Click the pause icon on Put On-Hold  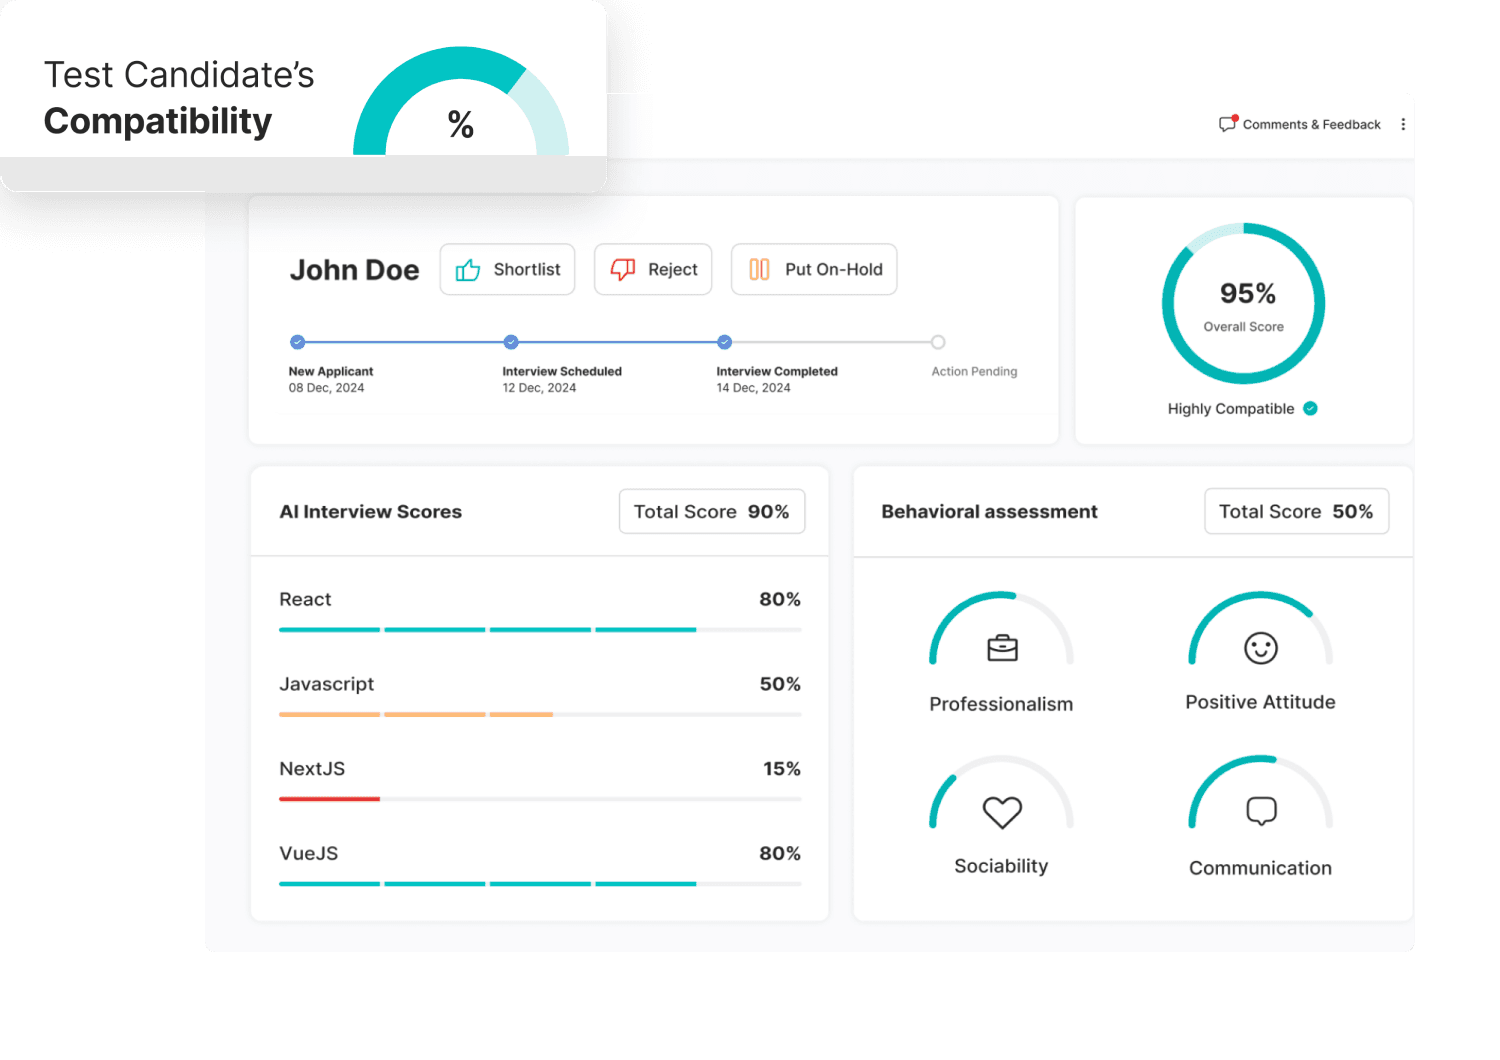pyautogui.click(x=759, y=269)
